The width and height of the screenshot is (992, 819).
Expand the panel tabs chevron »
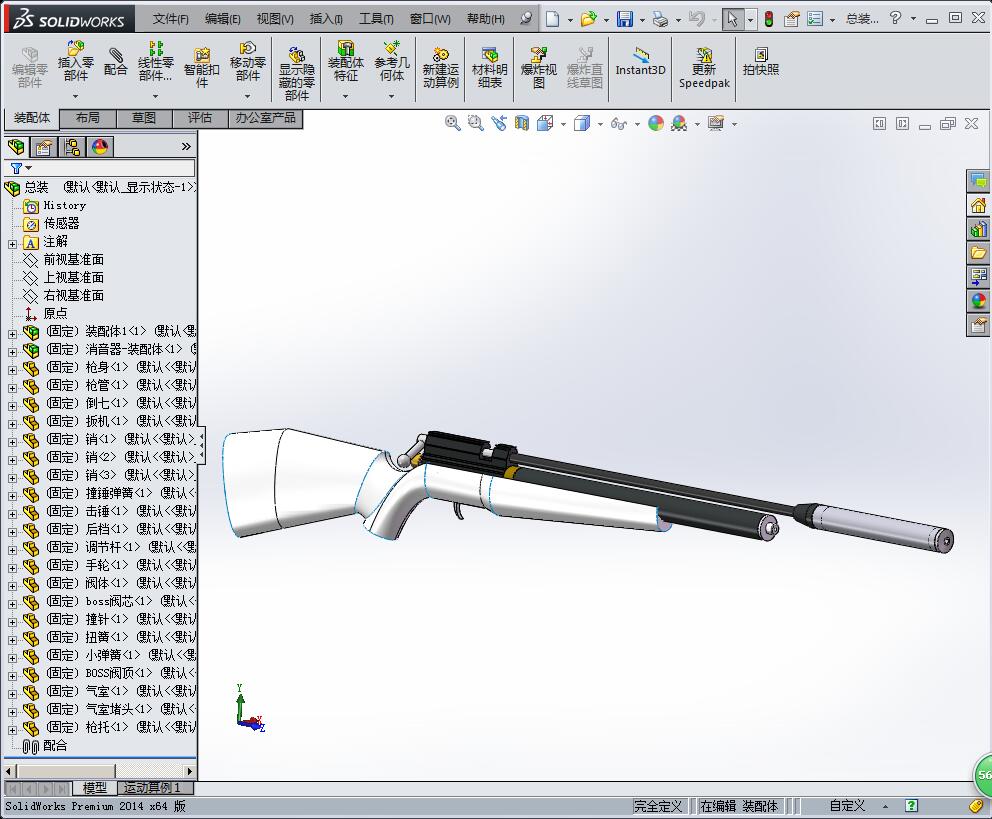(x=186, y=147)
